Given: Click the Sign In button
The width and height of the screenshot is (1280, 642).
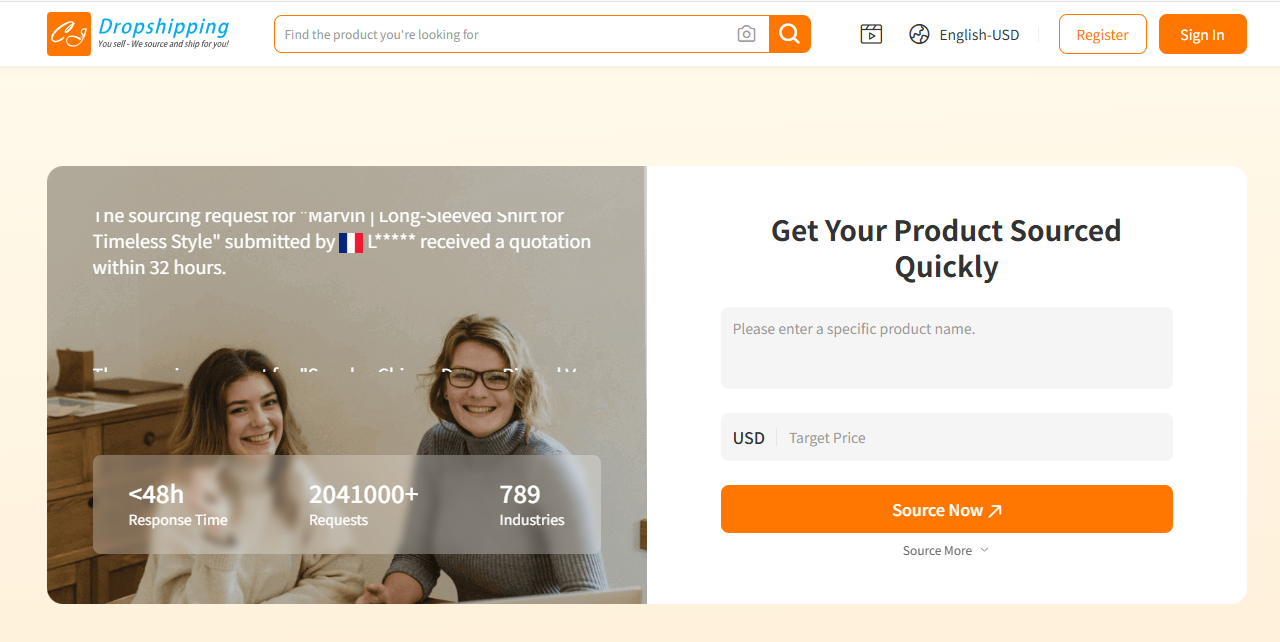Looking at the screenshot, I should (1202, 33).
